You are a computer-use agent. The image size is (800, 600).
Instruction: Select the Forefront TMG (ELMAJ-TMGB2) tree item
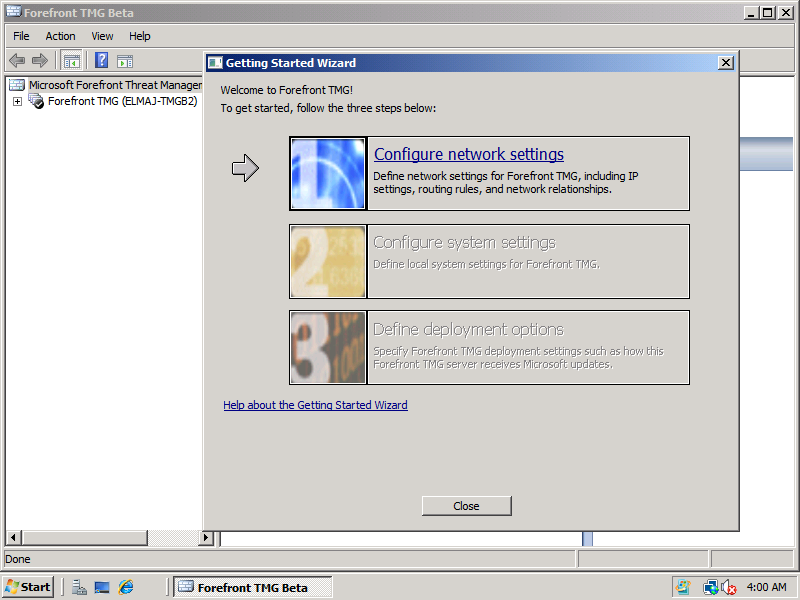coord(122,101)
